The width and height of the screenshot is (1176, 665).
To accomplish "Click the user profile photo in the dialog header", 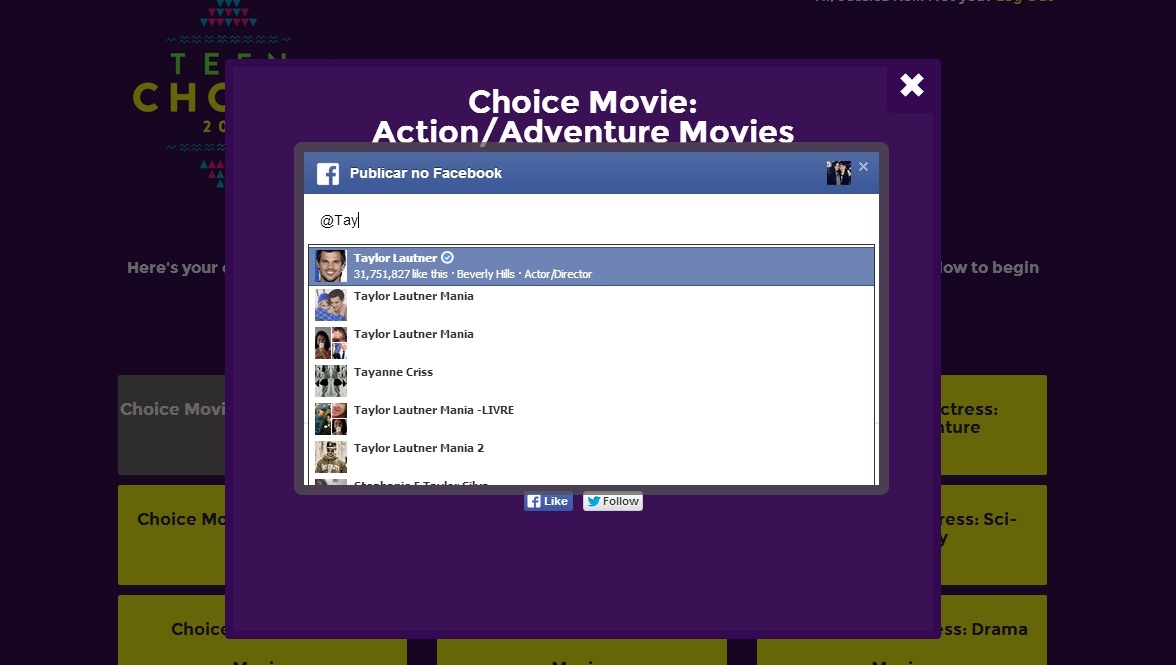I will (x=838, y=172).
